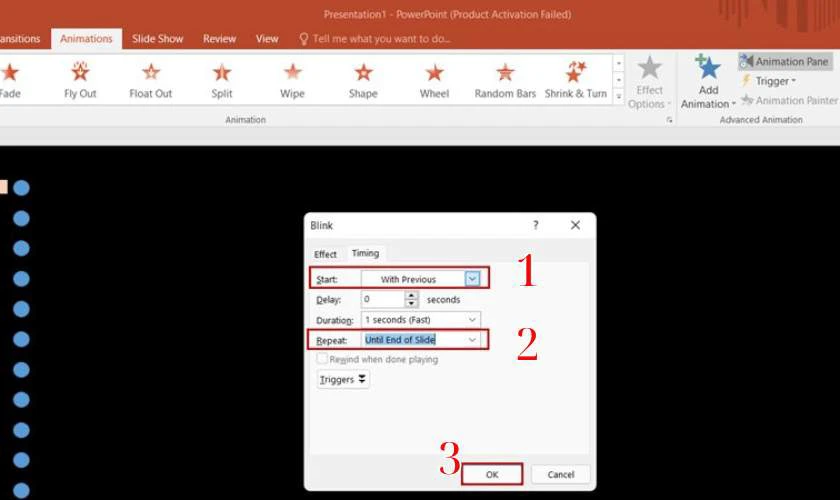Open the Start dropdown arrow
840x500 pixels.
(x=472, y=279)
